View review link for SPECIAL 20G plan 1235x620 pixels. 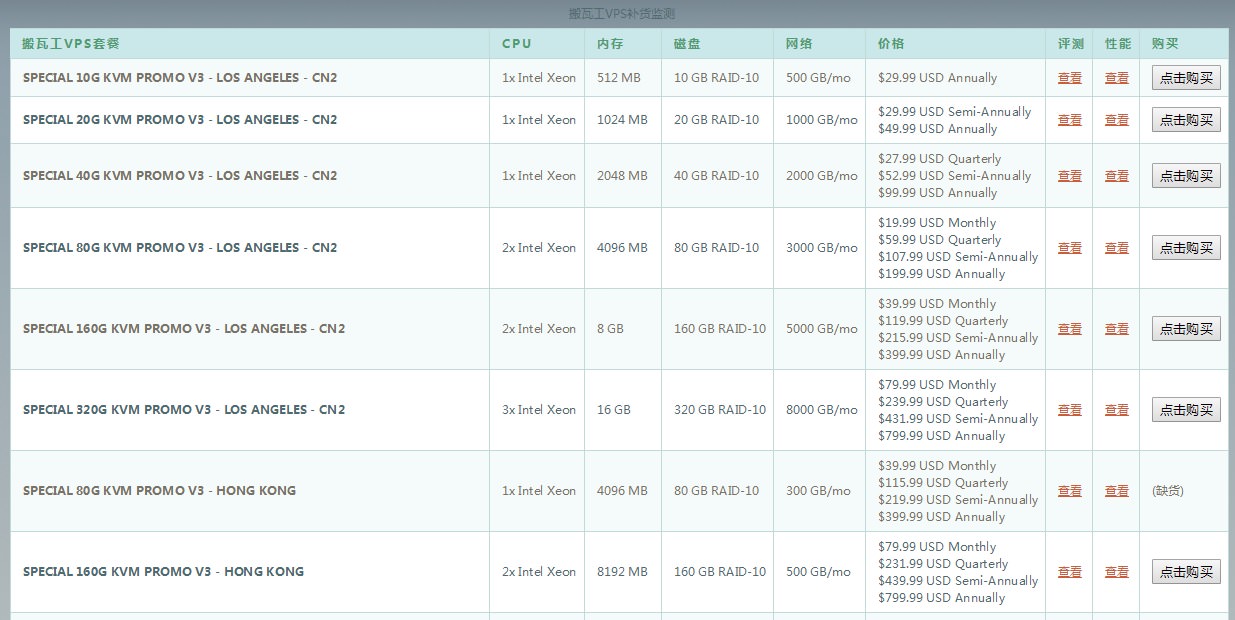(1069, 120)
